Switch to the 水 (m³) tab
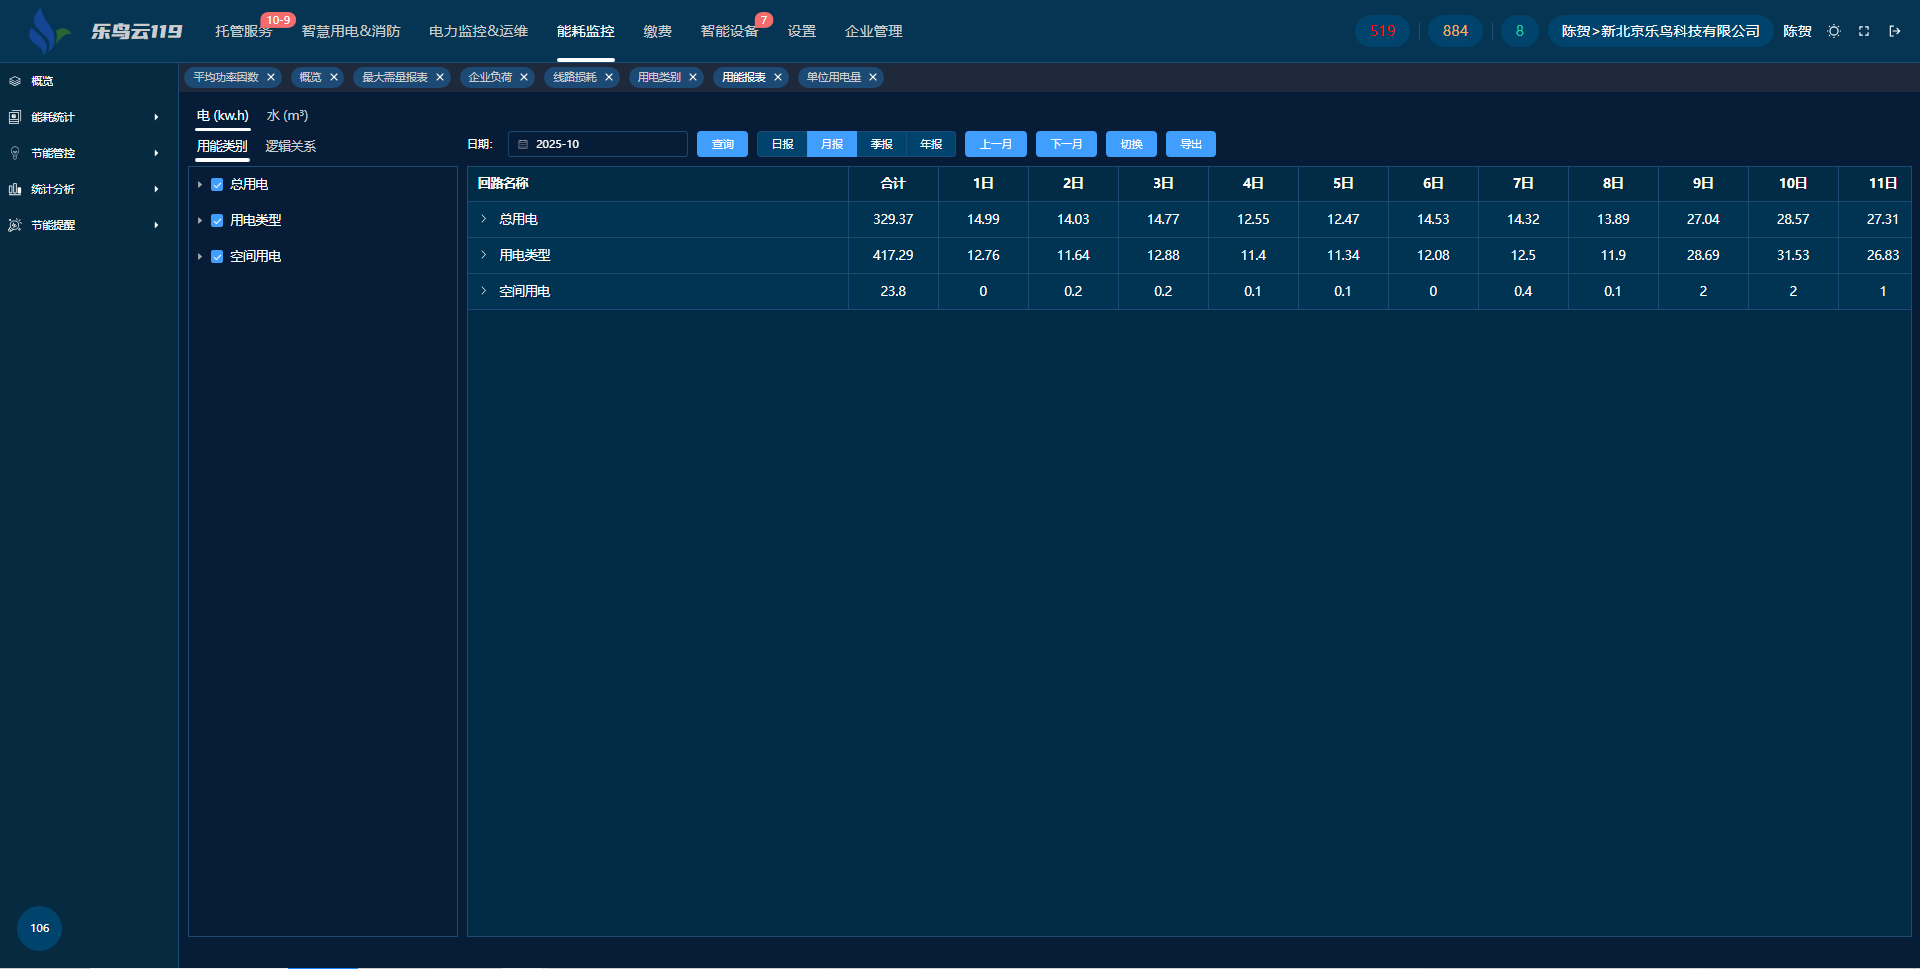The image size is (1920, 969). point(287,116)
